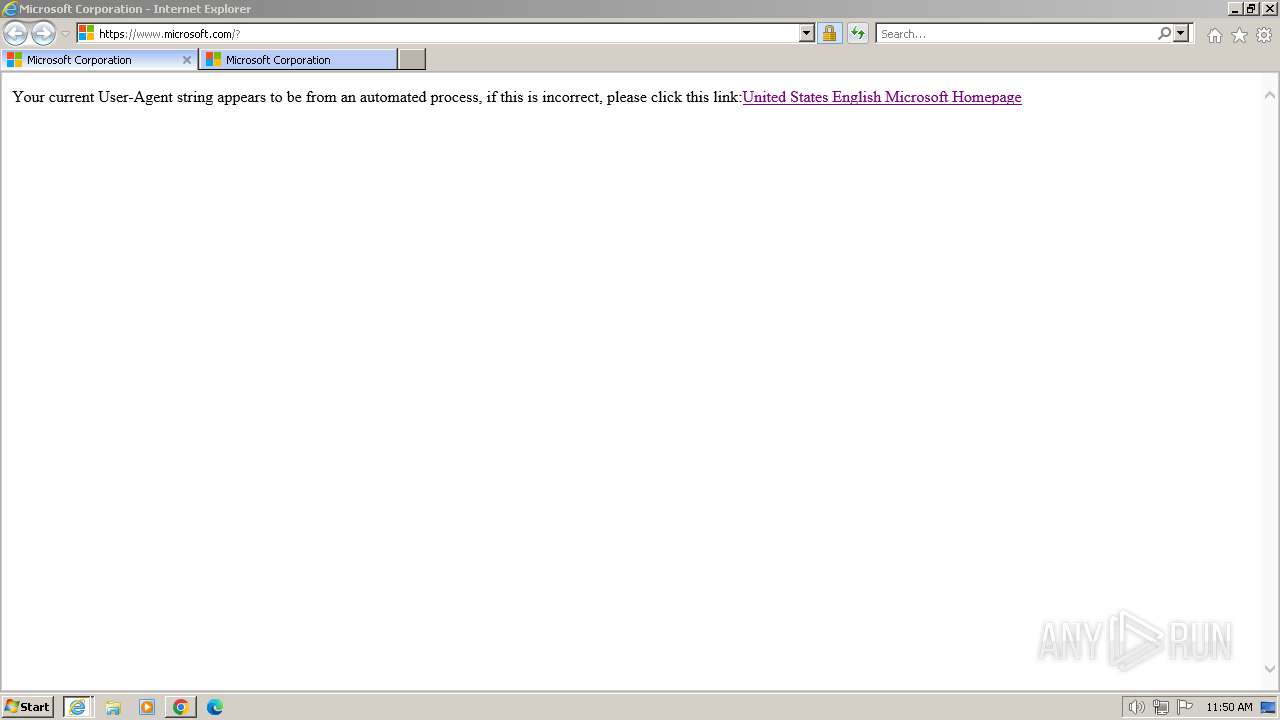The width and height of the screenshot is (1280, 720).
Task: Launch Windows Media Player from the taskbar
Action: pyautogui.click(x=147, y=707)
